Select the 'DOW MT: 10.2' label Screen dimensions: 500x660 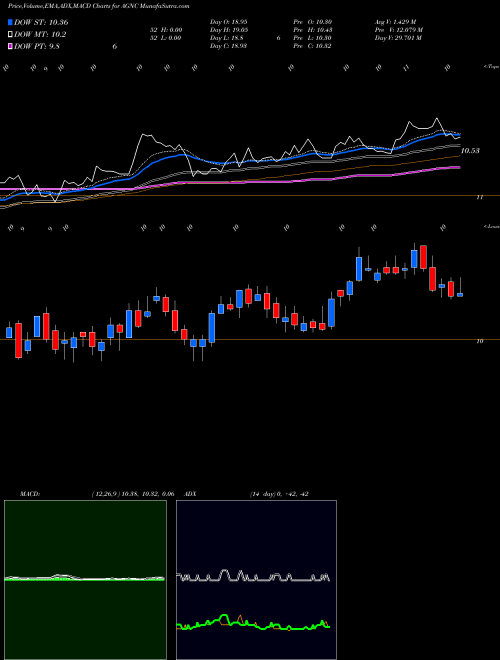[40, 35]
